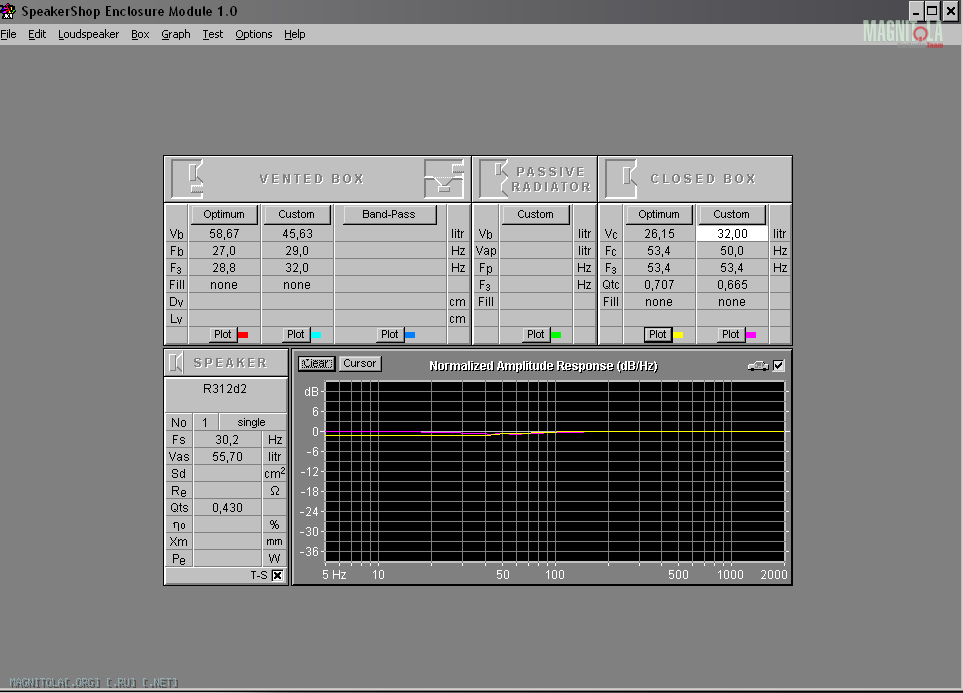Image resolution: width=963 pixels, height=693 pixels.
Task: Open the Help menu
Action: click(295, 34)
